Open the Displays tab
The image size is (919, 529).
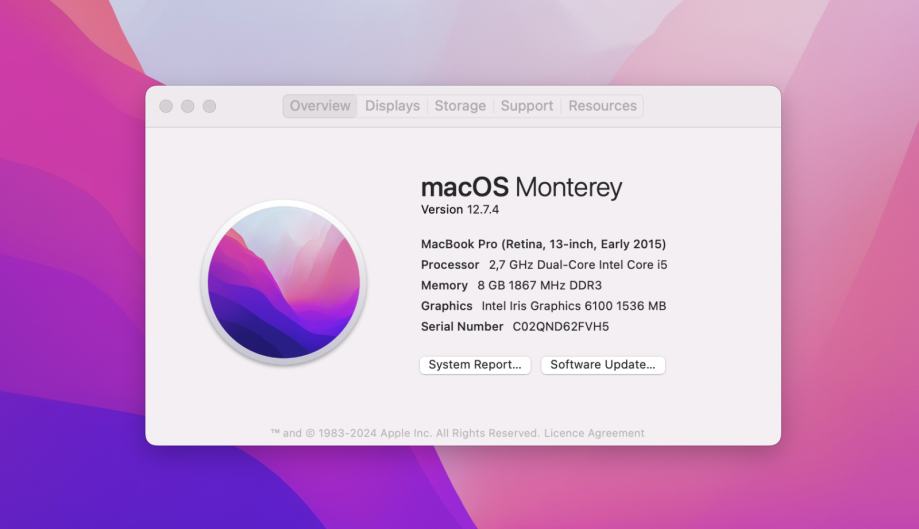click(x=392, y=106)
